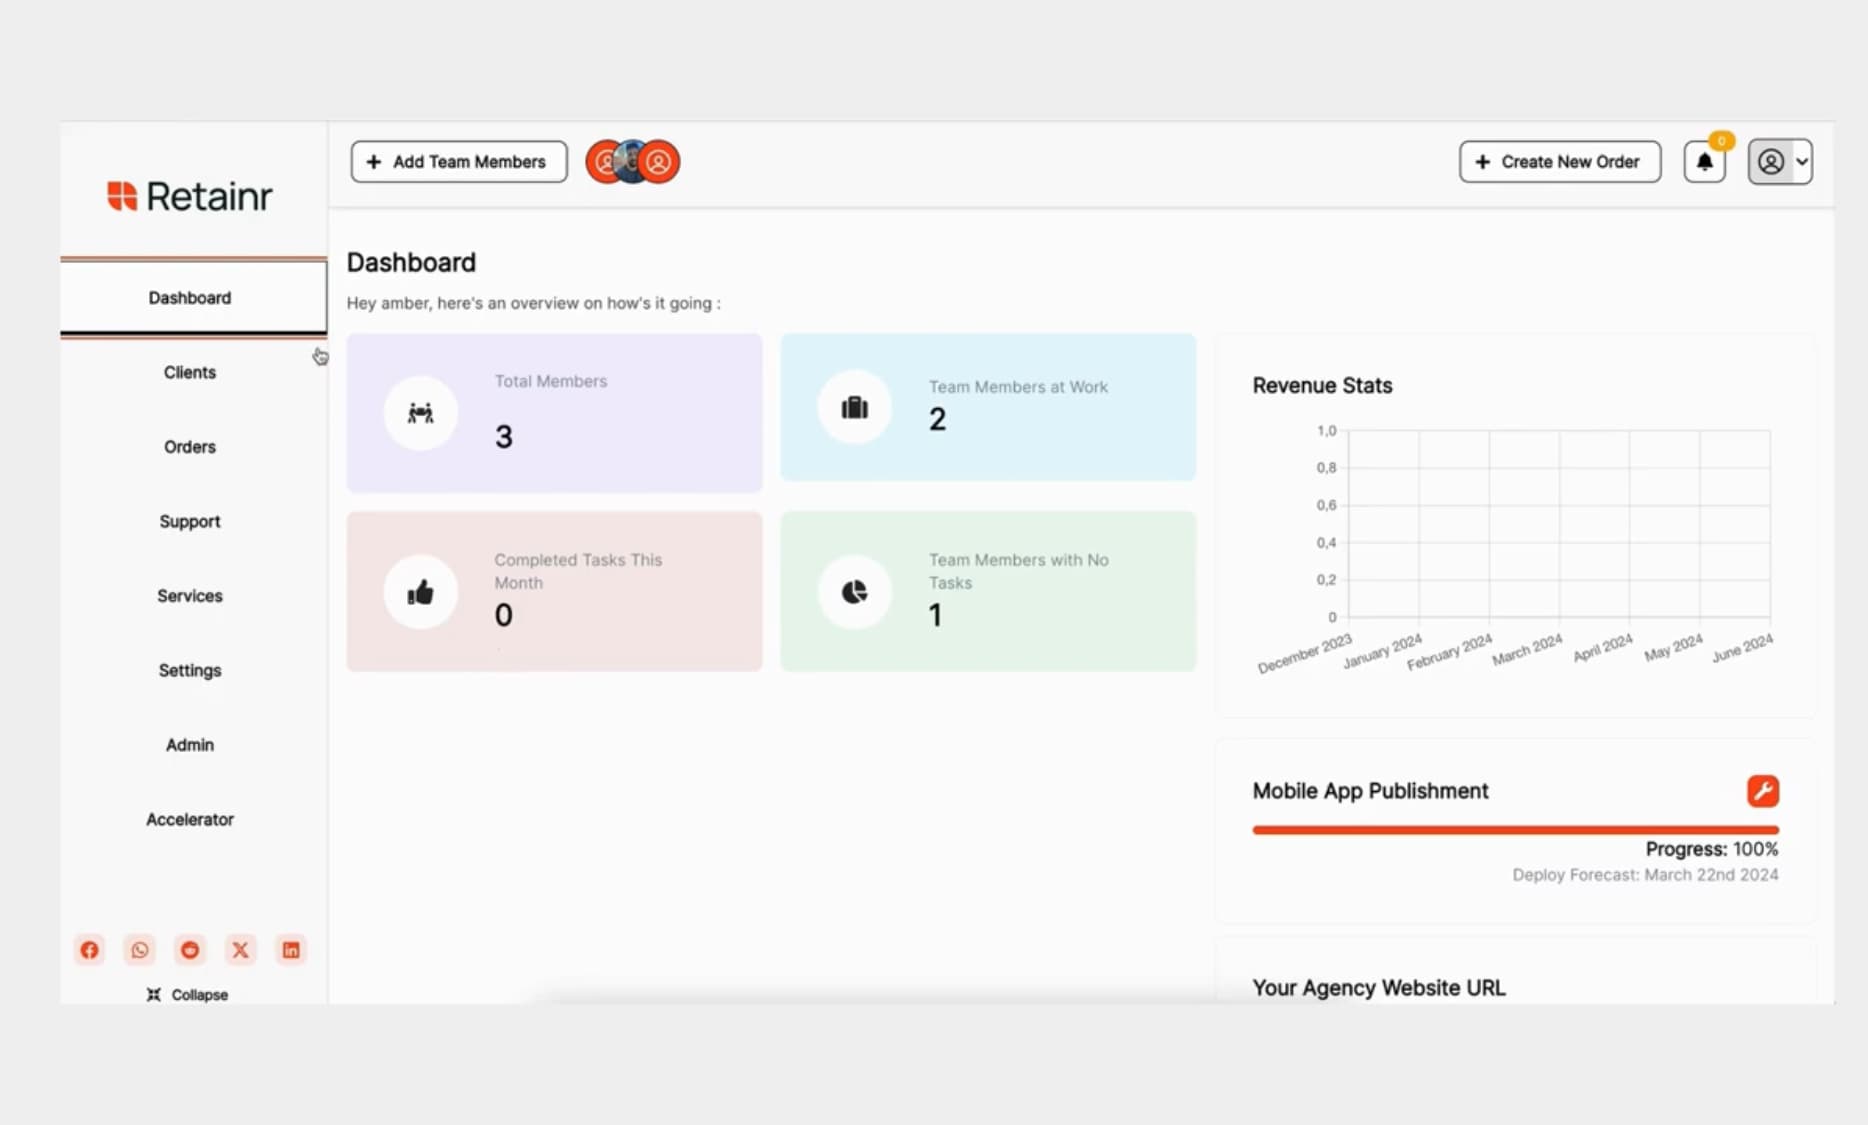1868x1125 pixels.
Task: Click the 'Your Agency Website URL' heading
Action: 1379,988
